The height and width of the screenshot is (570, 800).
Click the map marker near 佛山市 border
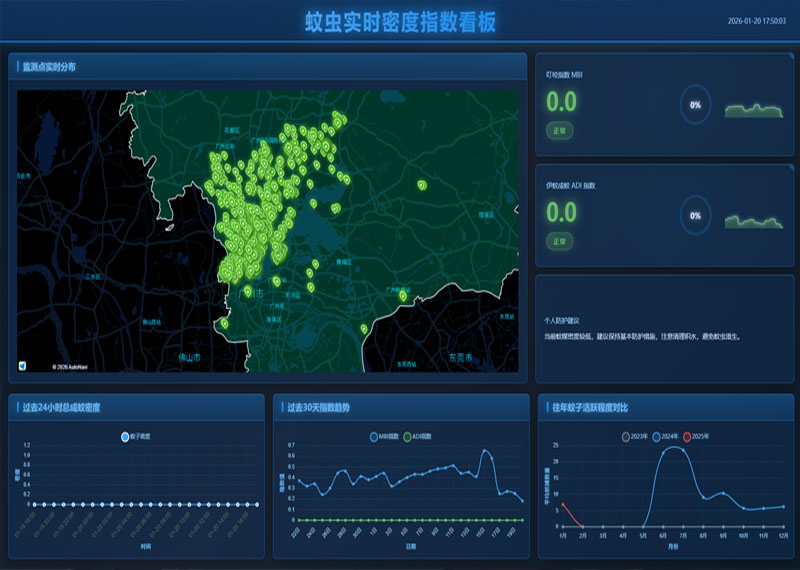224,323
